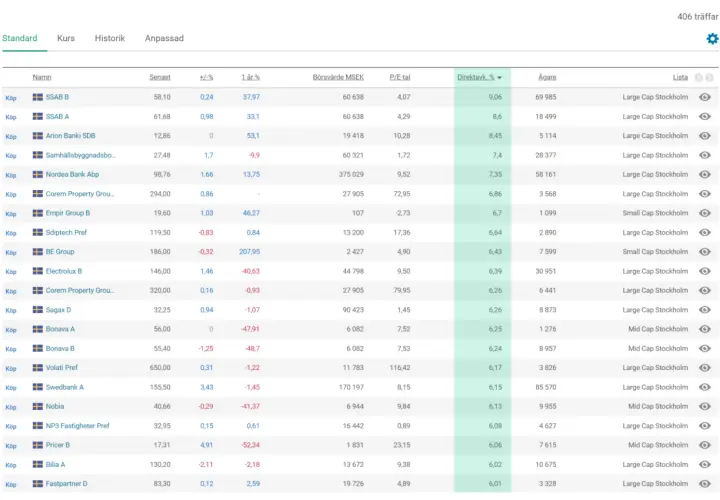Screen dimensions: 720x500
Task: Open Volati Pref stock page
Action: coord(62,368)
